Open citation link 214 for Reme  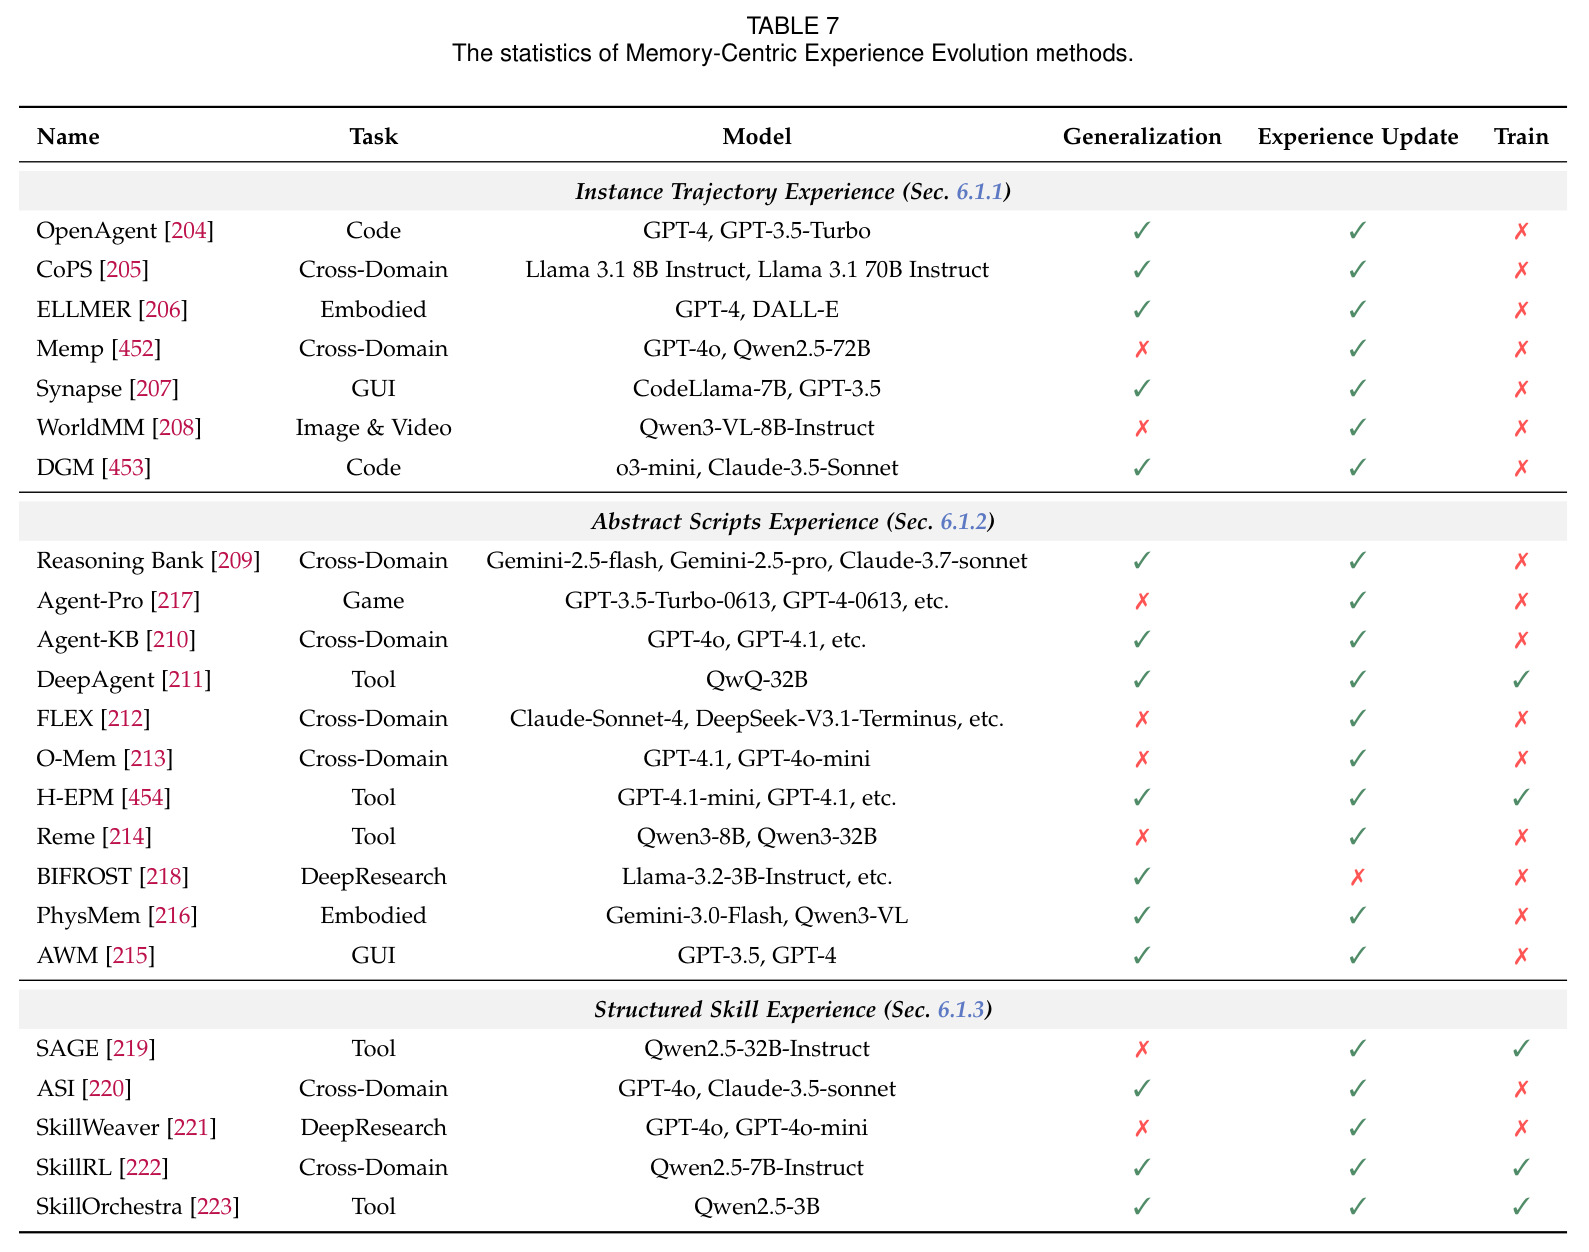click(127, 837)
